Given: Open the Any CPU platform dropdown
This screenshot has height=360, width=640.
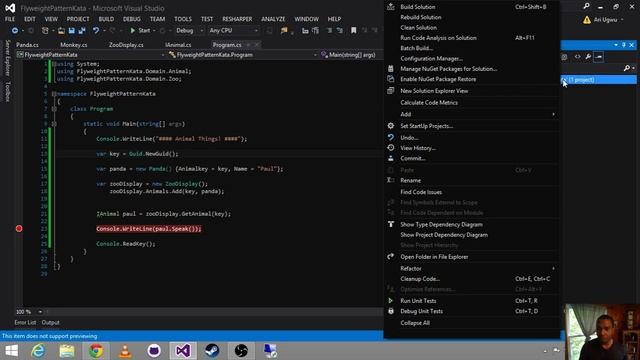Looking at the screenshot, I should point(233,31).
